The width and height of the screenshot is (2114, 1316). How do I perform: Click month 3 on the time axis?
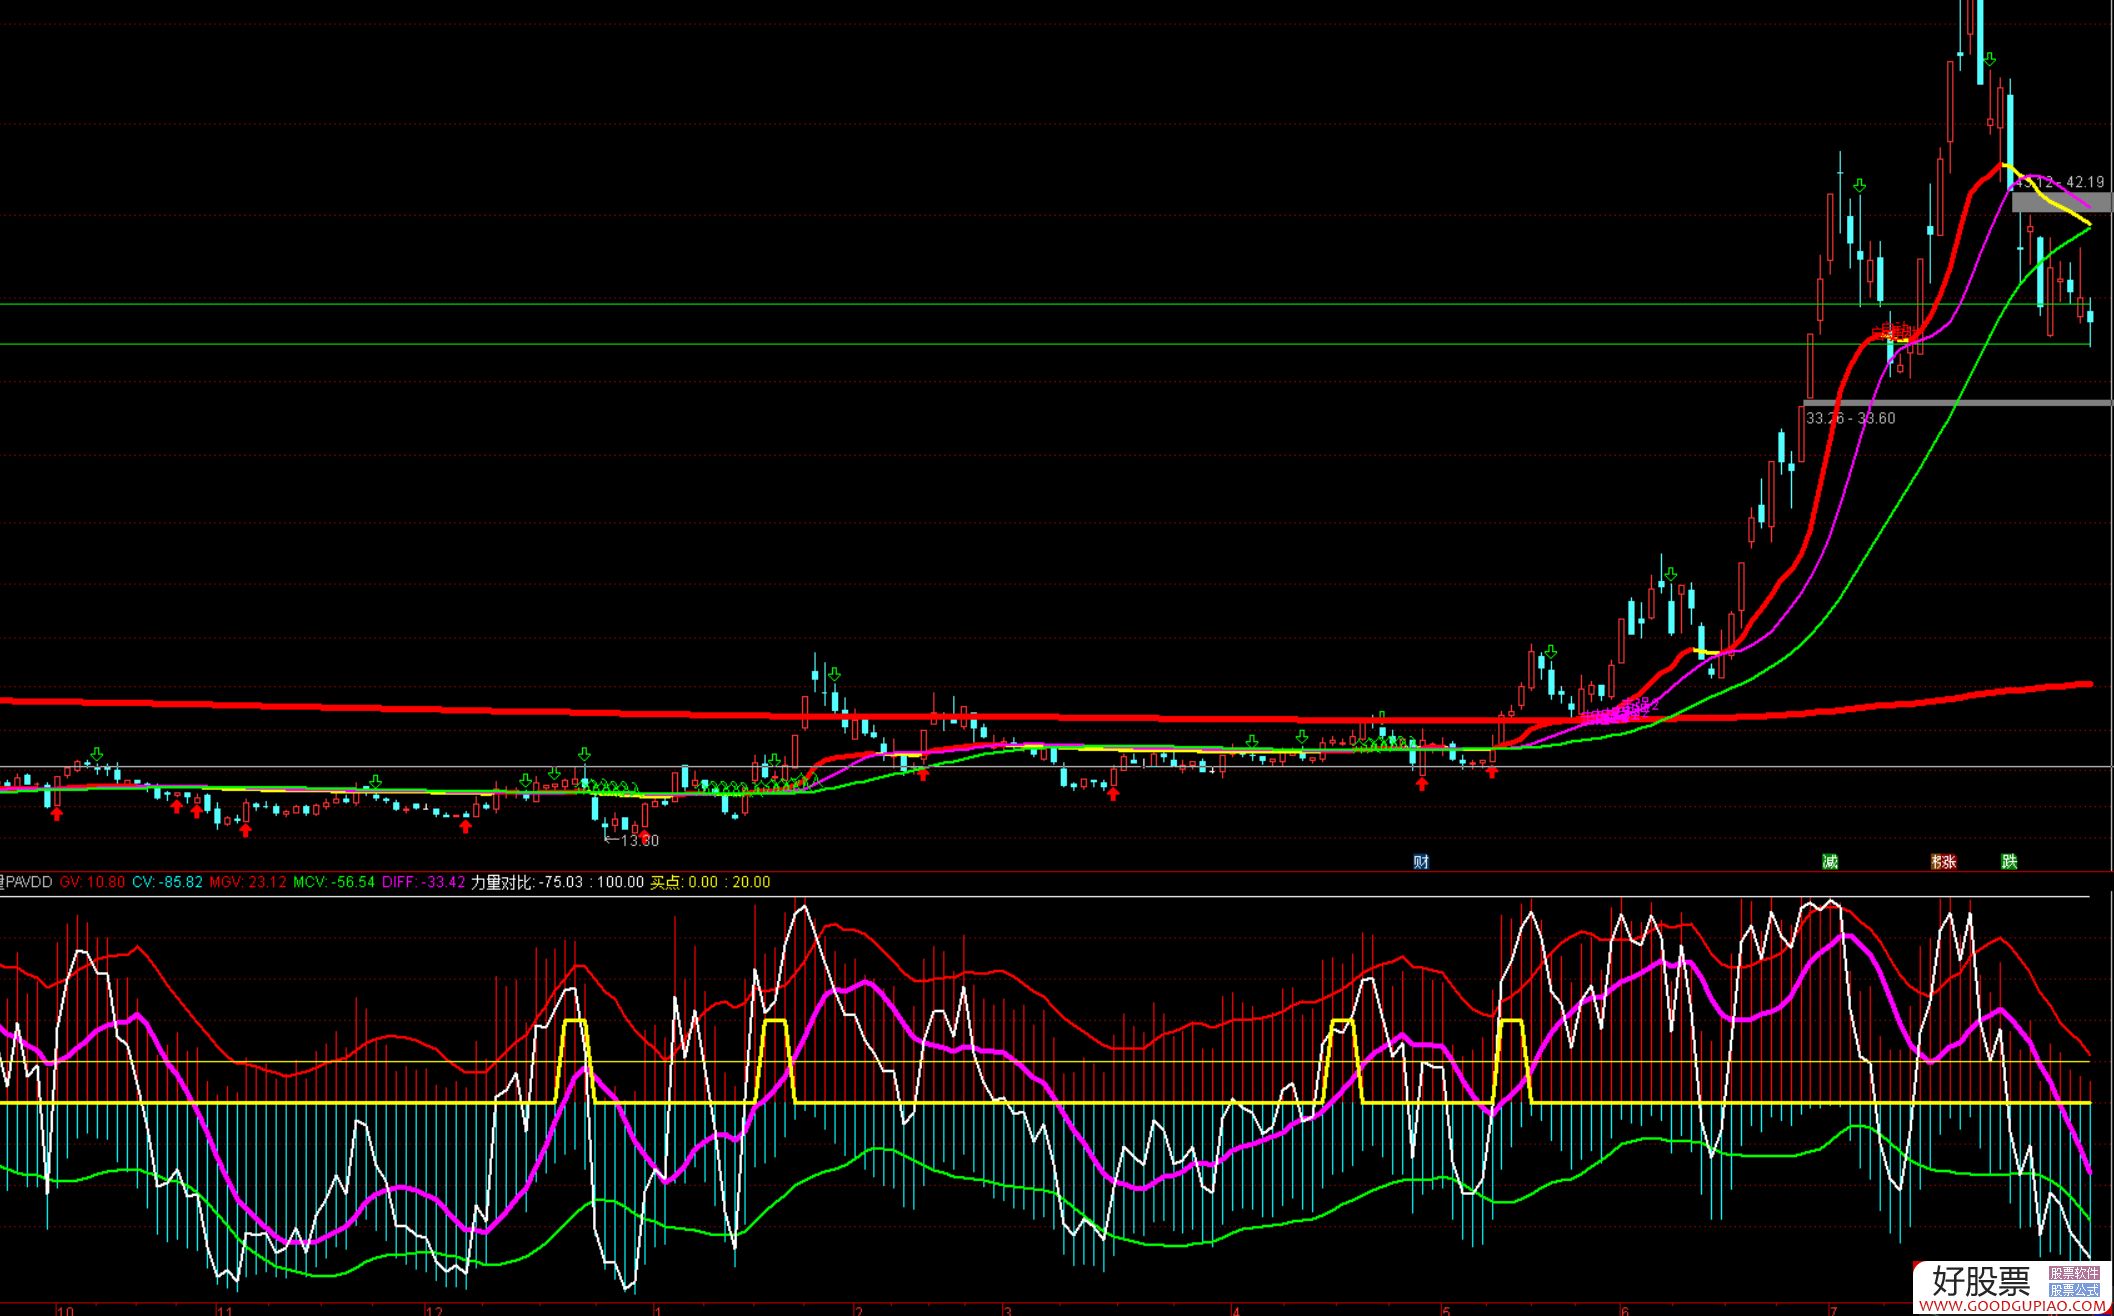coord(1009,1310)
